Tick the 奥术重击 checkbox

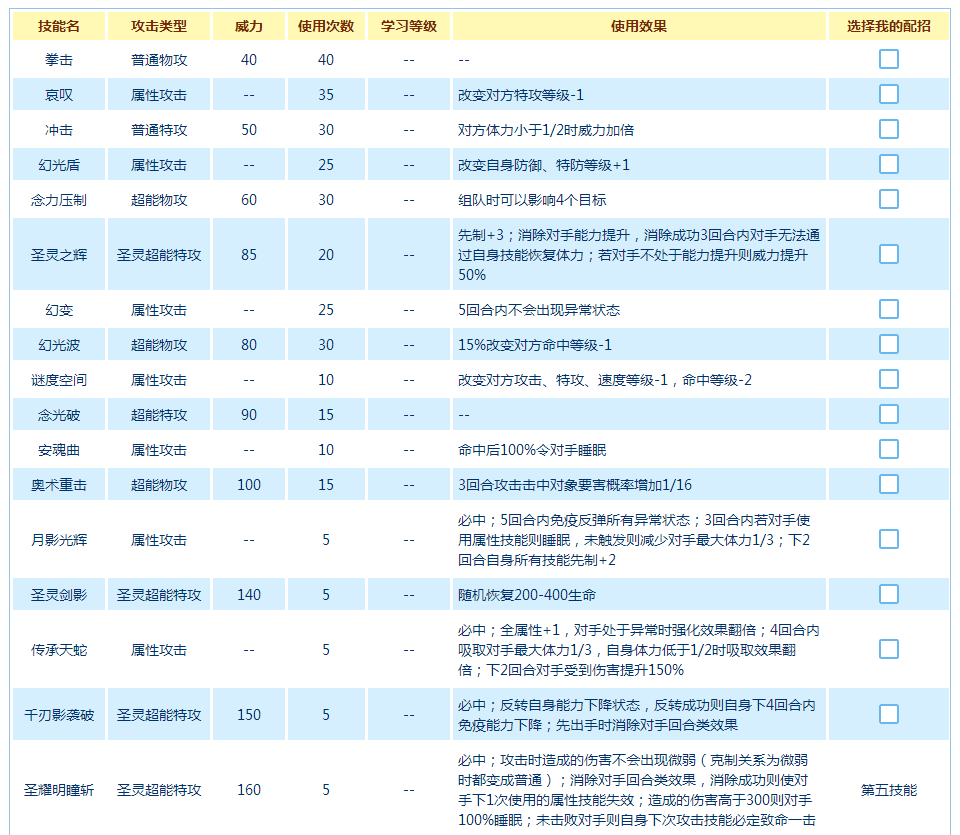888,484
